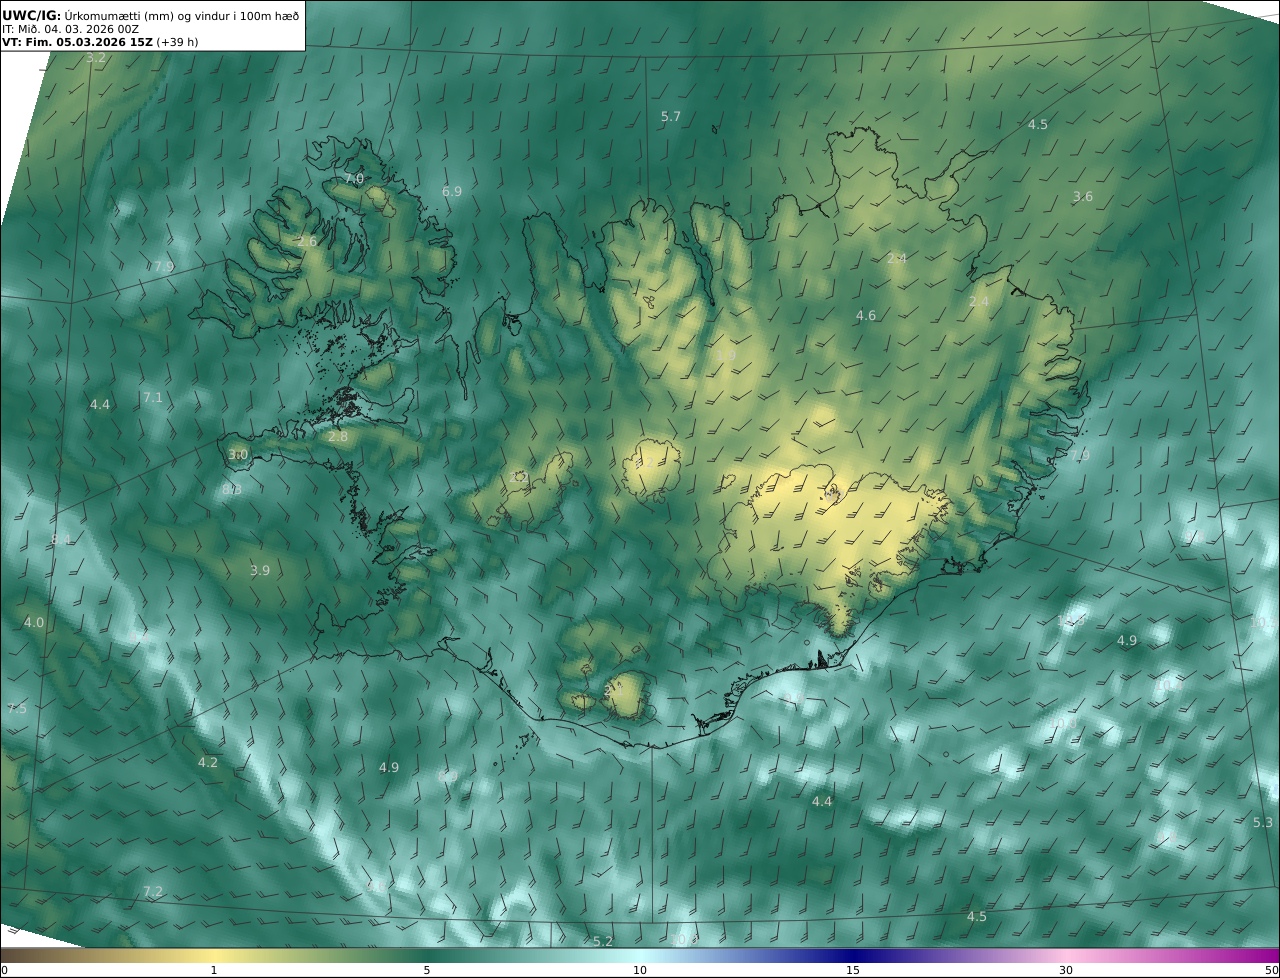
Task: Click the '3.0' value label
Action: pos(238,455)
